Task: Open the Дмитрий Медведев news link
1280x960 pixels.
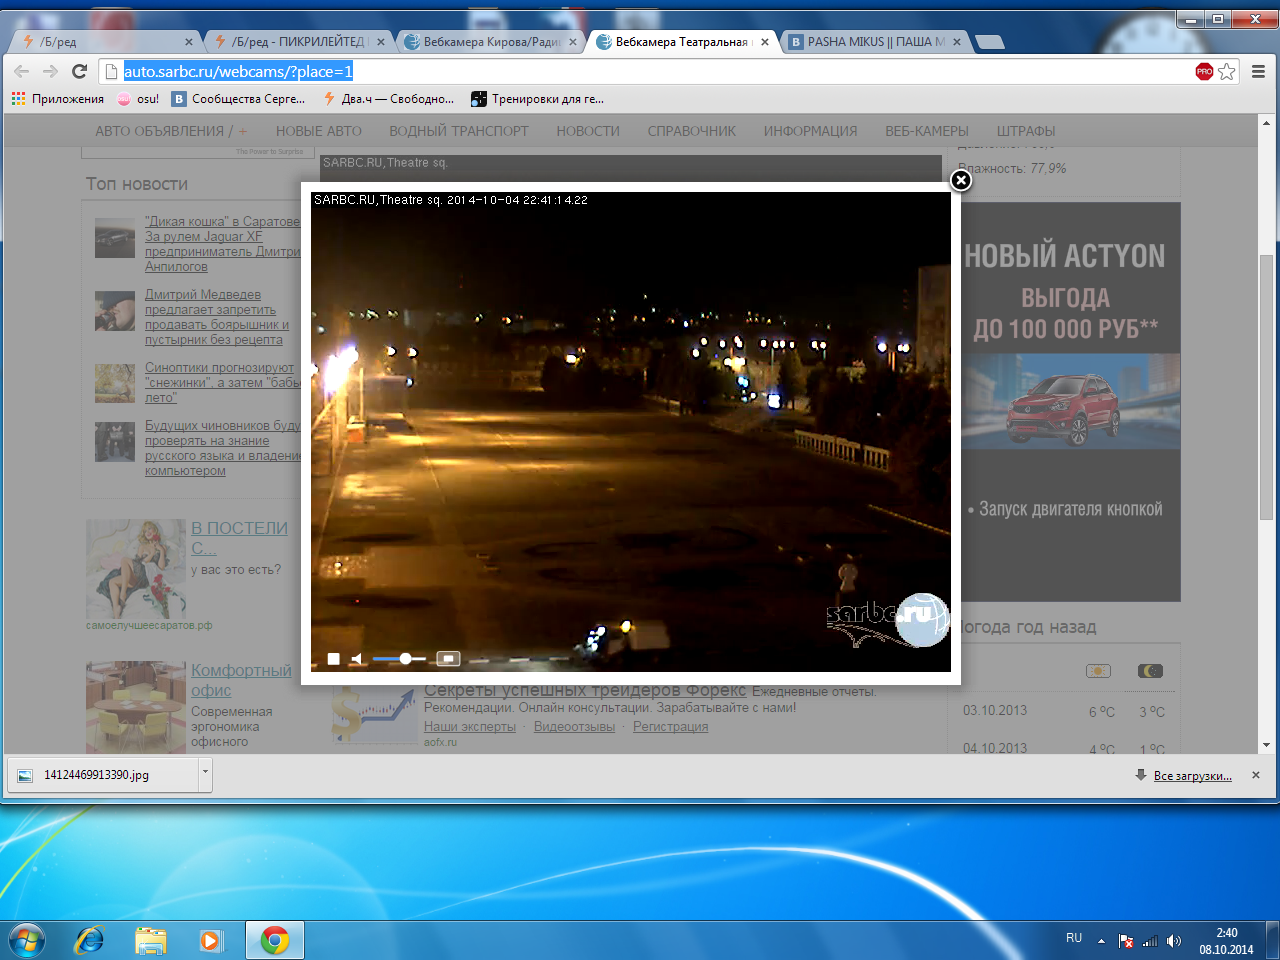Action: [217, 317]
